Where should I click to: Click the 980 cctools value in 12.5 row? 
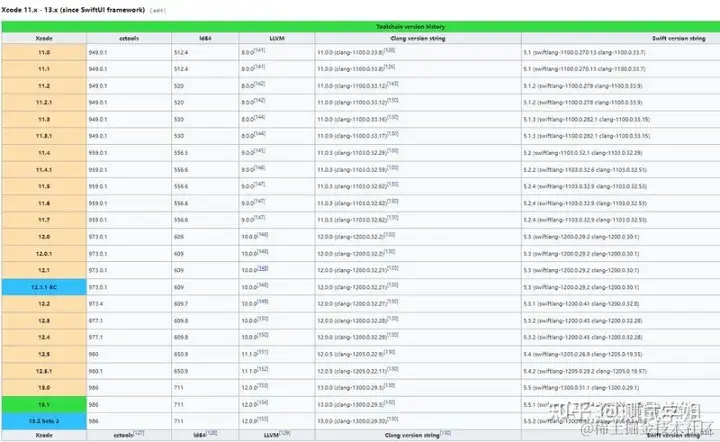pyautogui.click(x=93, y=355)
